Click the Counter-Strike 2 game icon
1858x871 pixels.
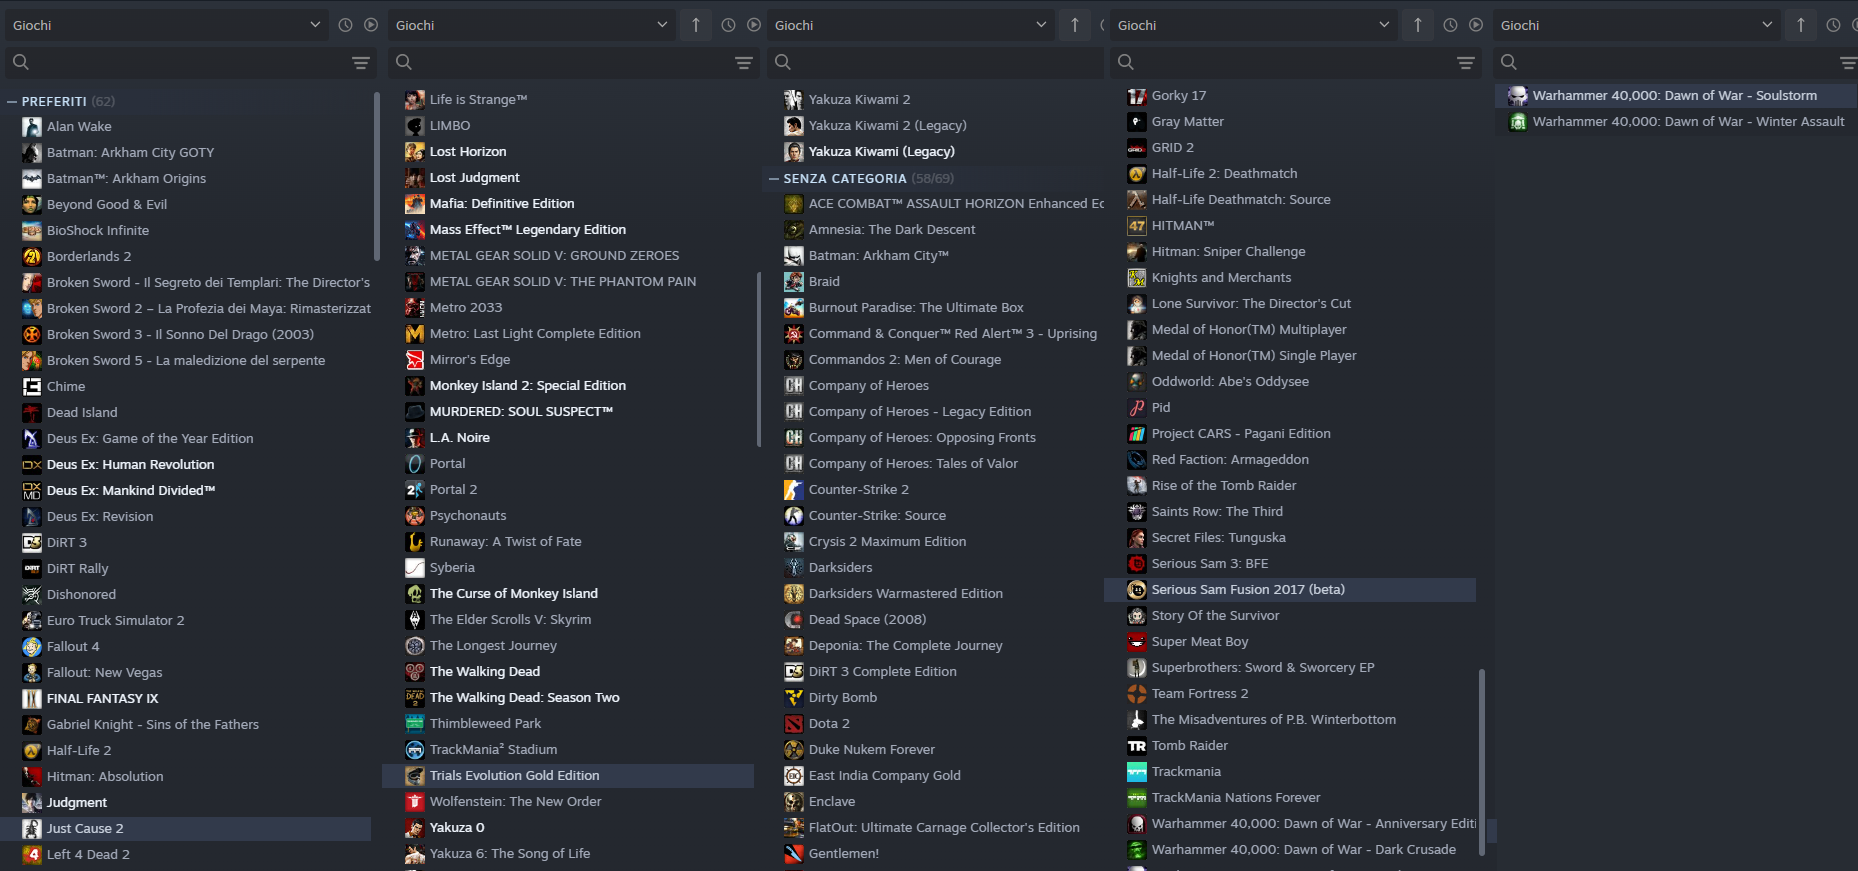793,490
